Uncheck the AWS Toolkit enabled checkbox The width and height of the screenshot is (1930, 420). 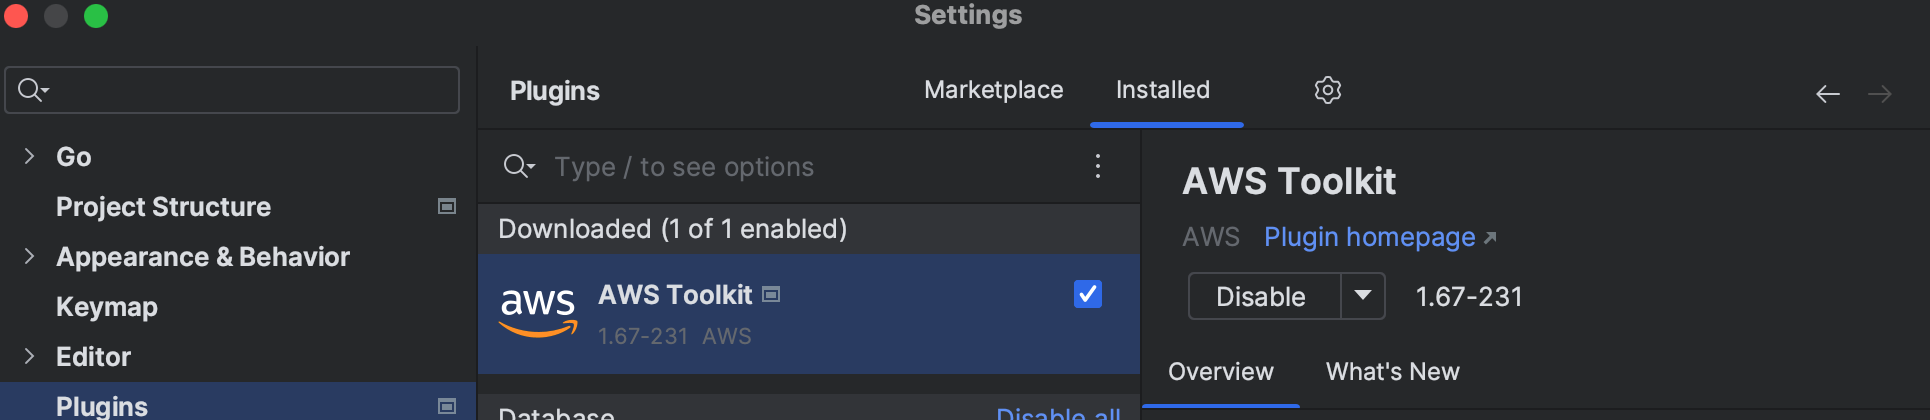coord(1087,294)
